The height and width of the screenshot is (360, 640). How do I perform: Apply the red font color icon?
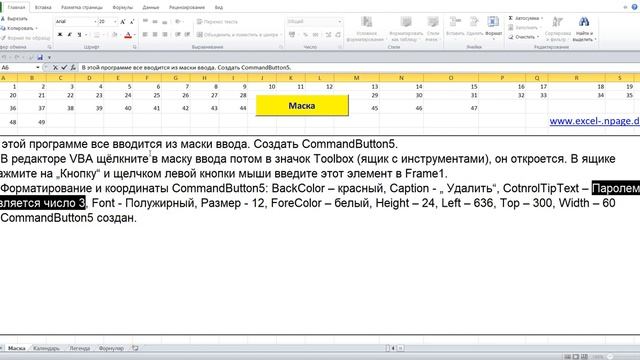[x=128, y=35]
